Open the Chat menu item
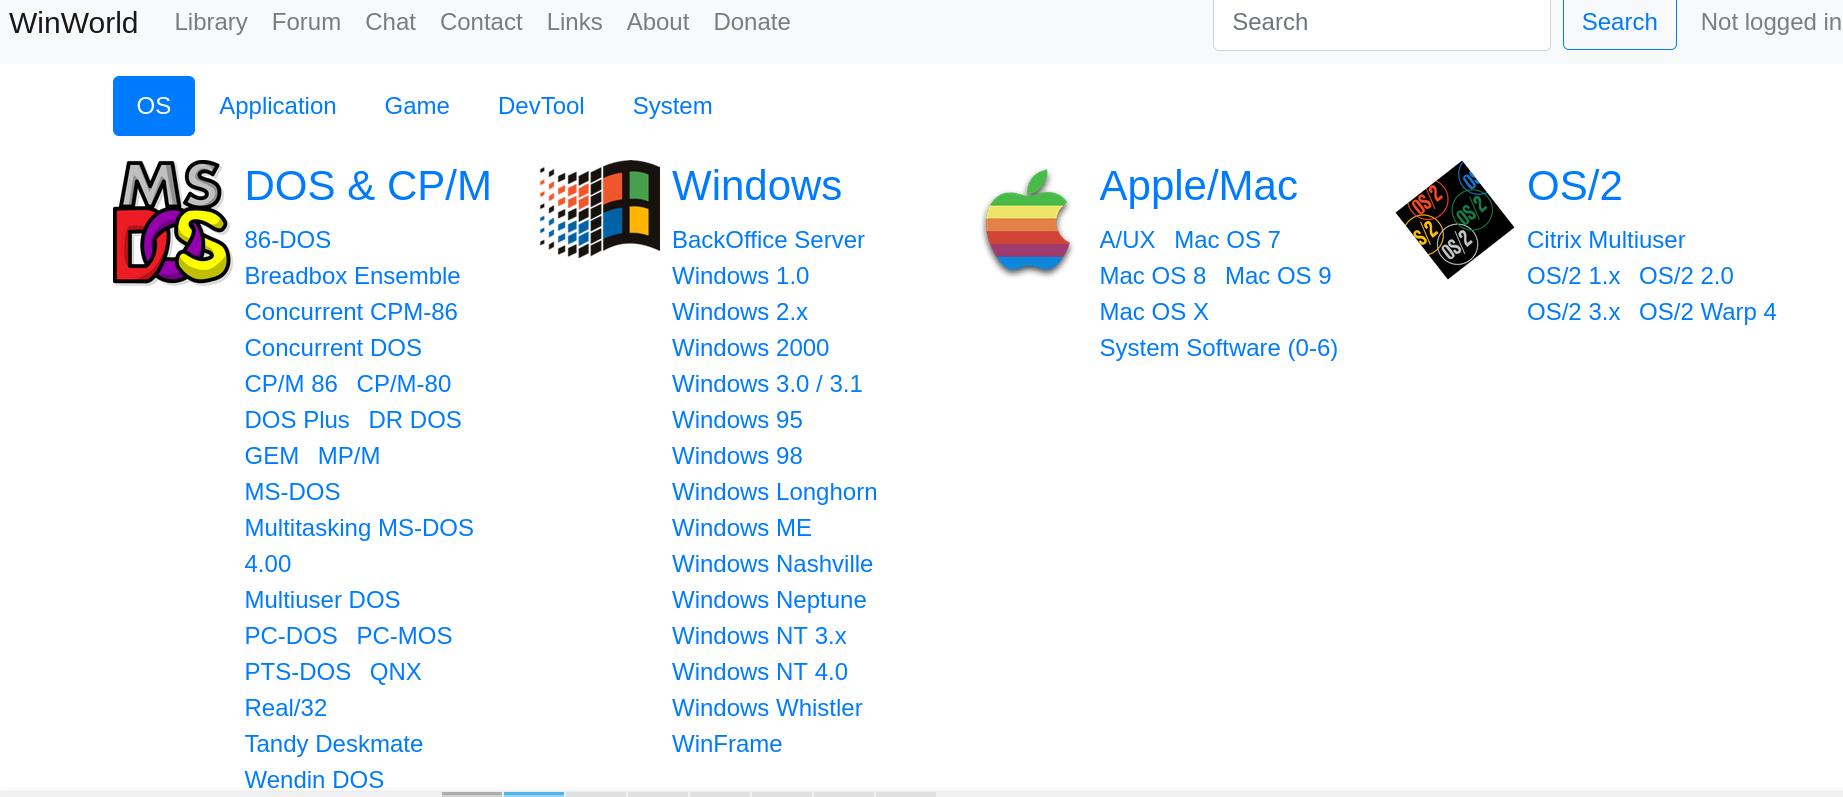 390,22
